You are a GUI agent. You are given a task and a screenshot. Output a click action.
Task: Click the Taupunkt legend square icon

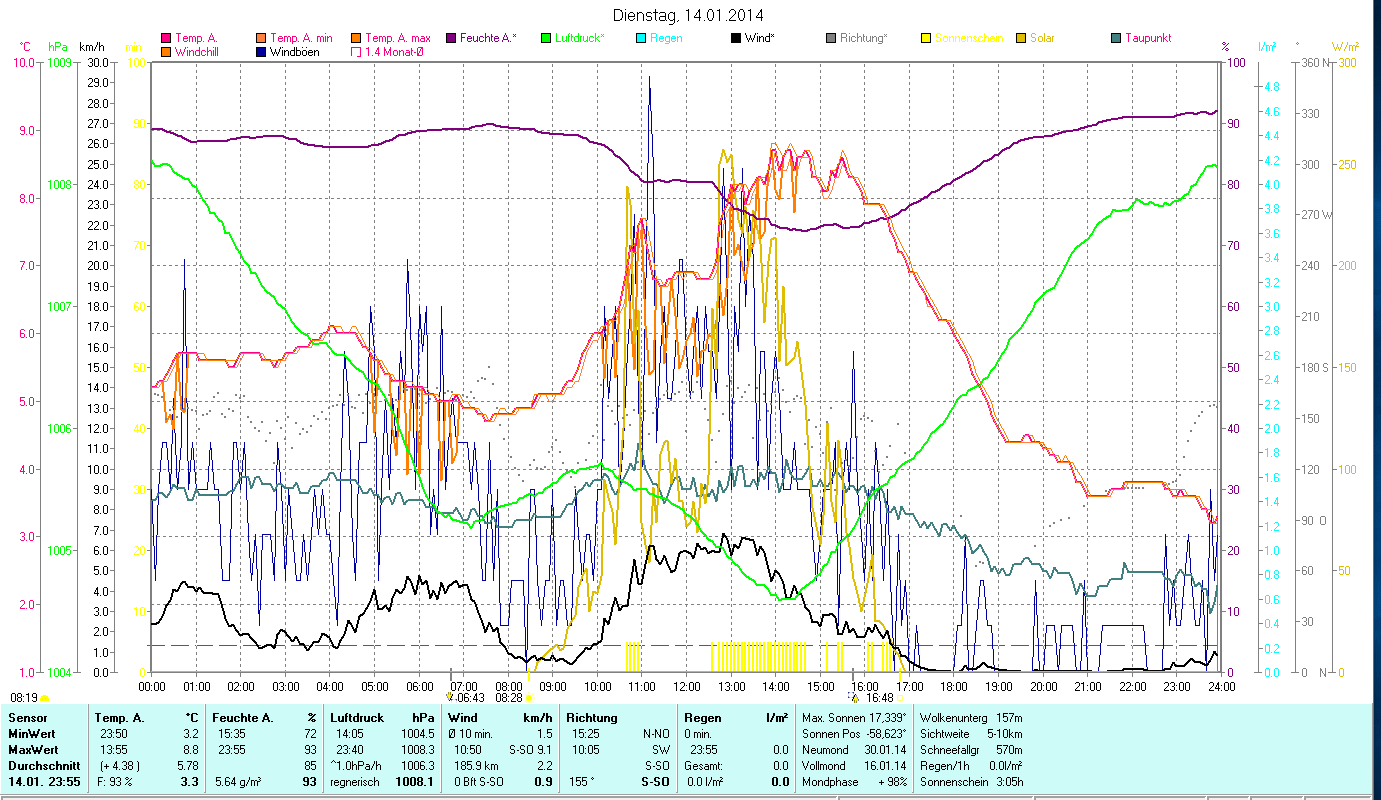point(1116,39)
